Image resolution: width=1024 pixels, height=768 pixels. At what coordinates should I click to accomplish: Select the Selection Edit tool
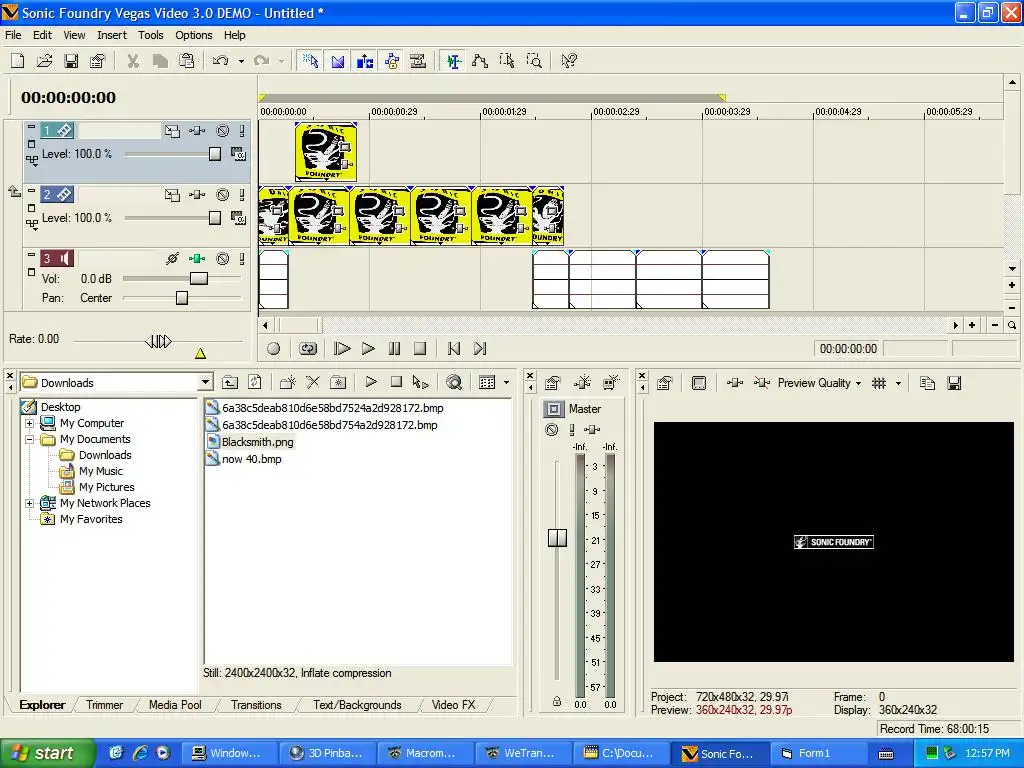tap(507, 61)
